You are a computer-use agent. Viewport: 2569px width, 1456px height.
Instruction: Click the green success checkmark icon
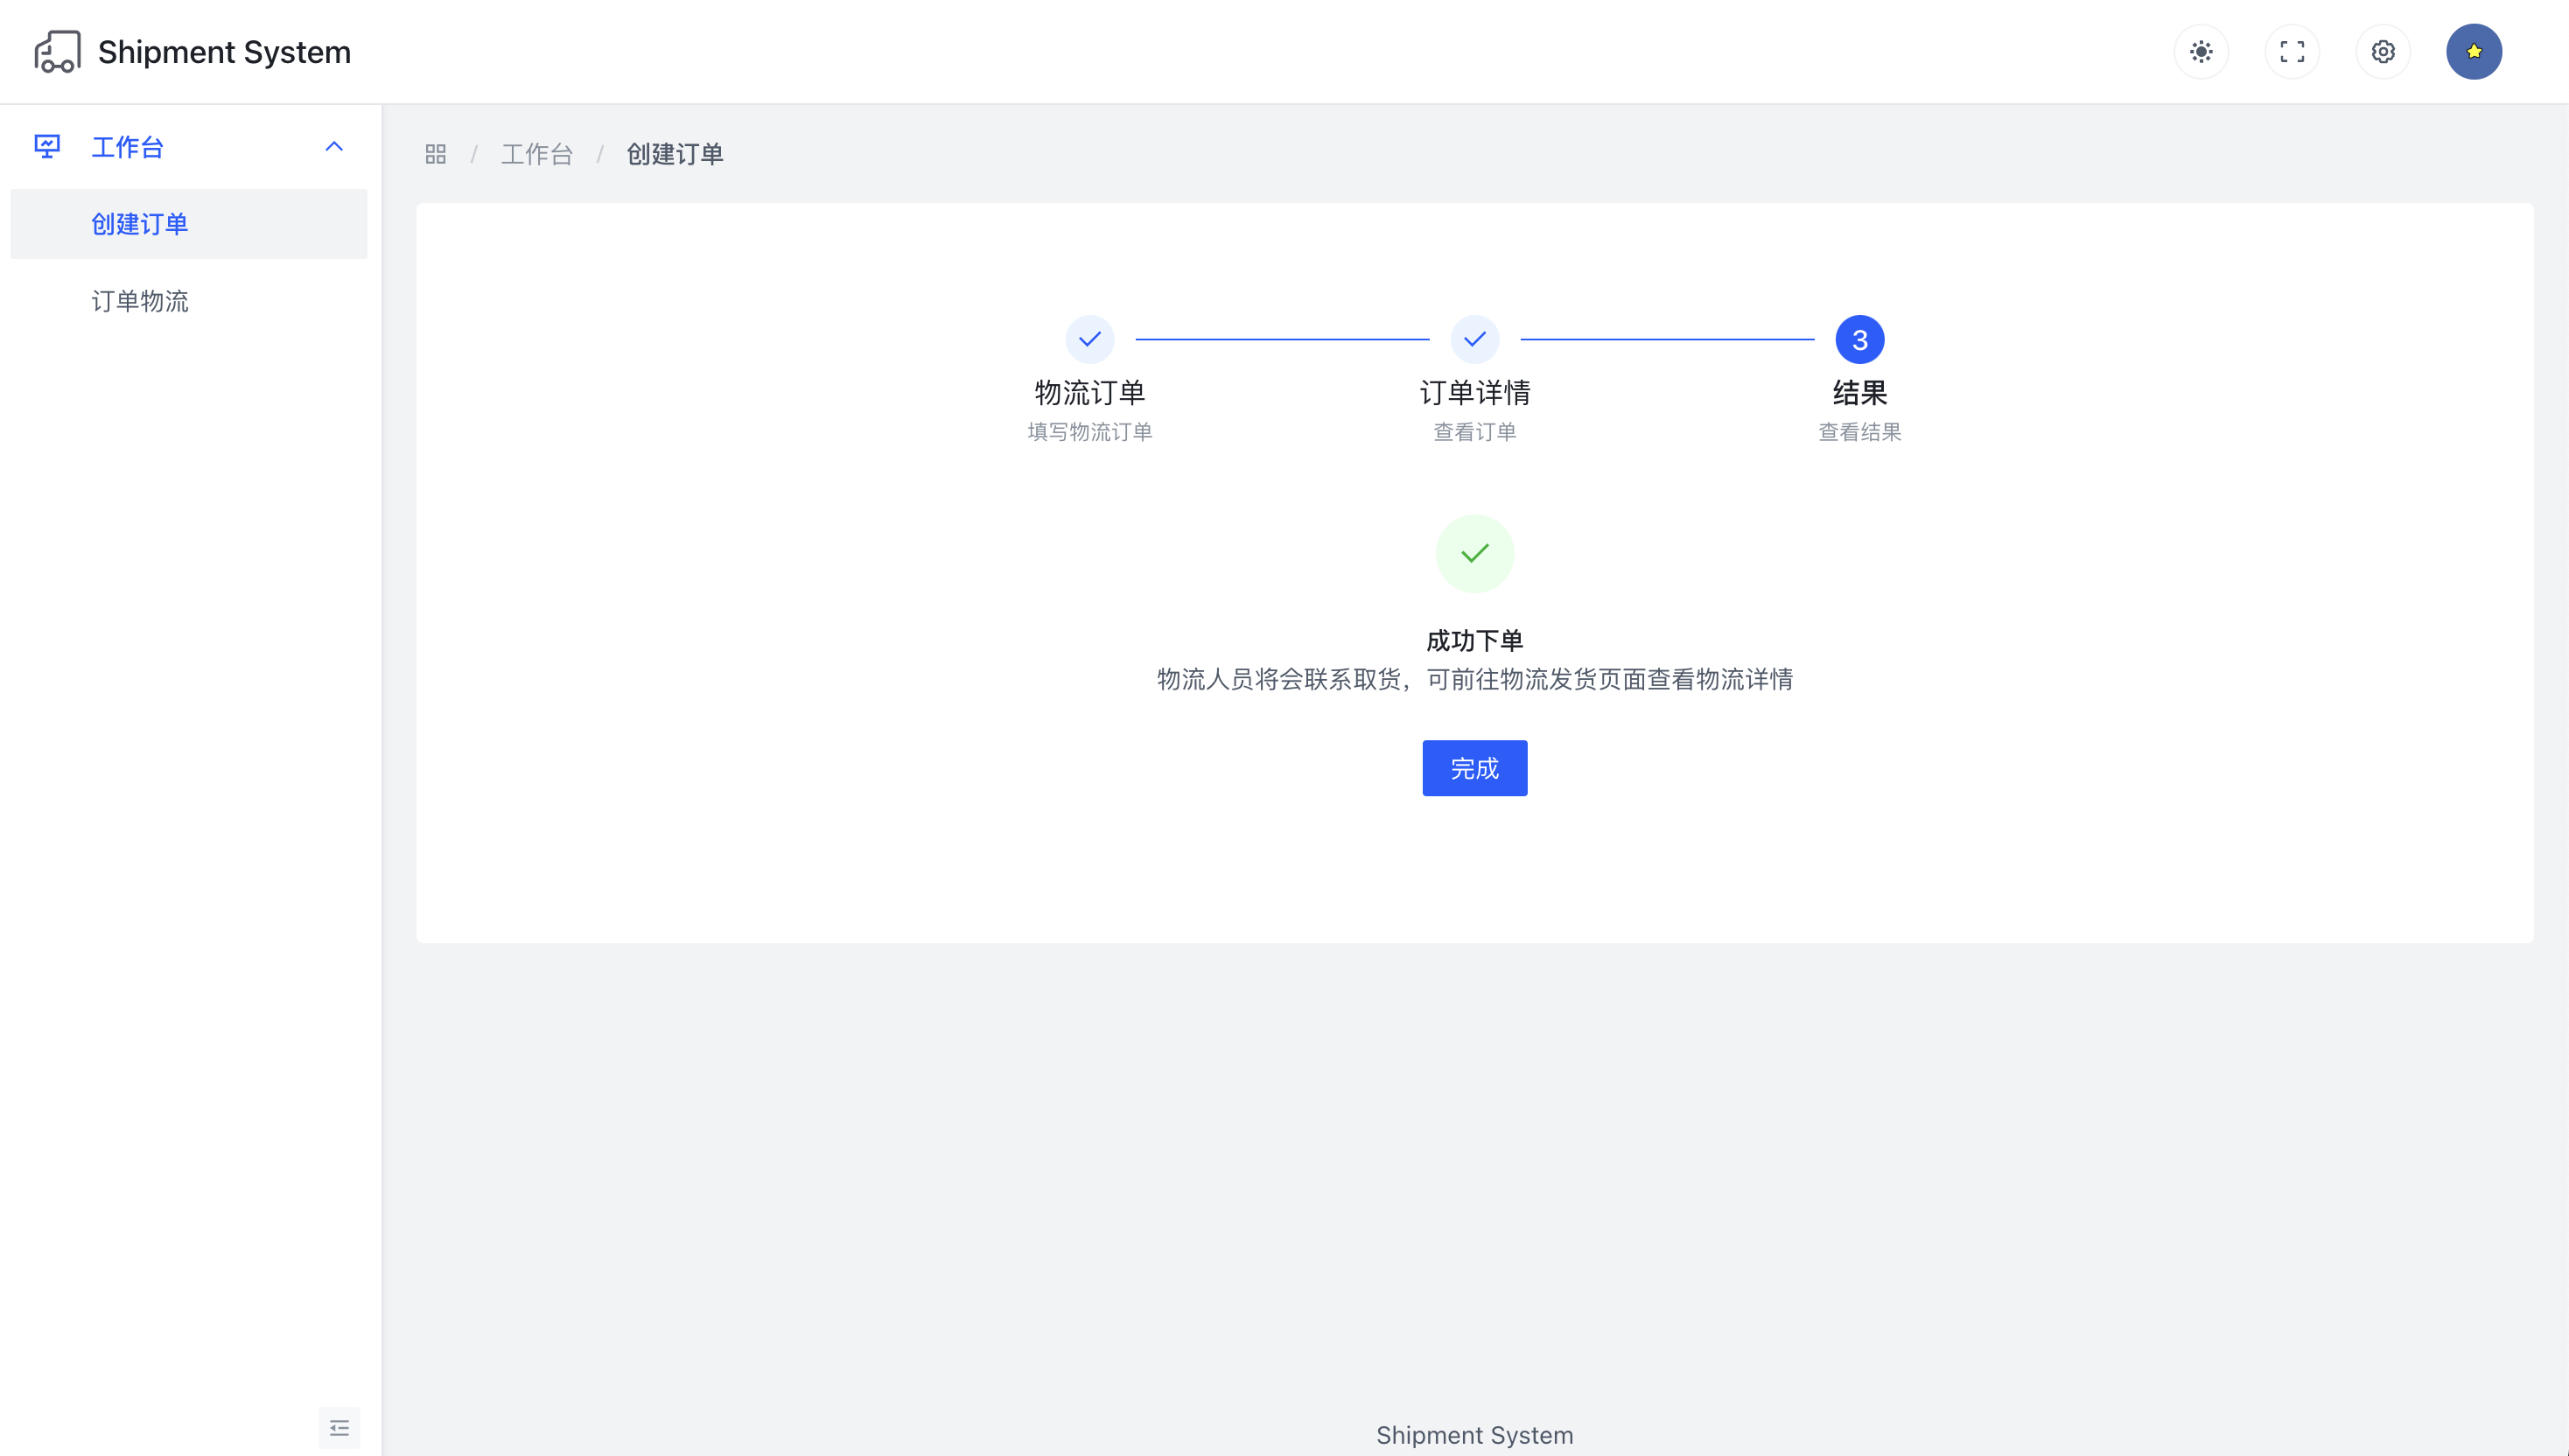pyautogui.click(x=1474, y=554)
